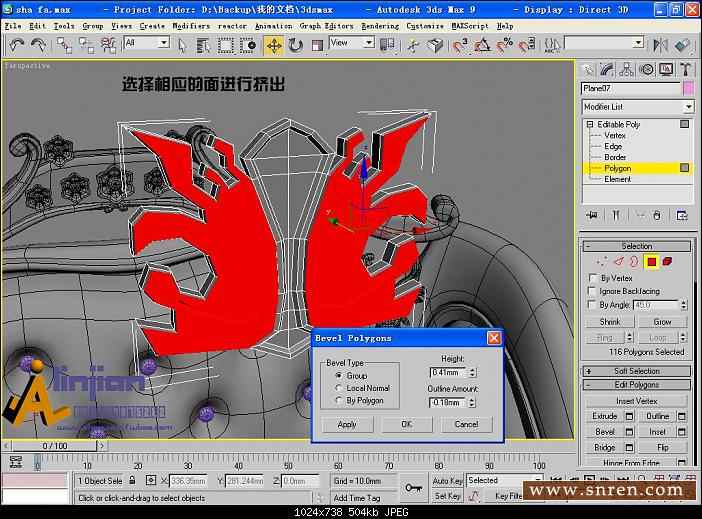Enable the Ignore Backfacing checkbox
702x519 pixels.
pos(592,291)
